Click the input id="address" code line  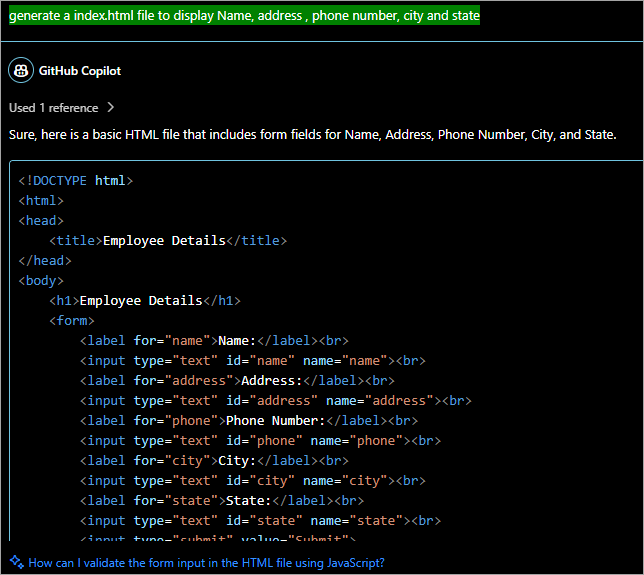pyautogui.click(x=276, y=401)
